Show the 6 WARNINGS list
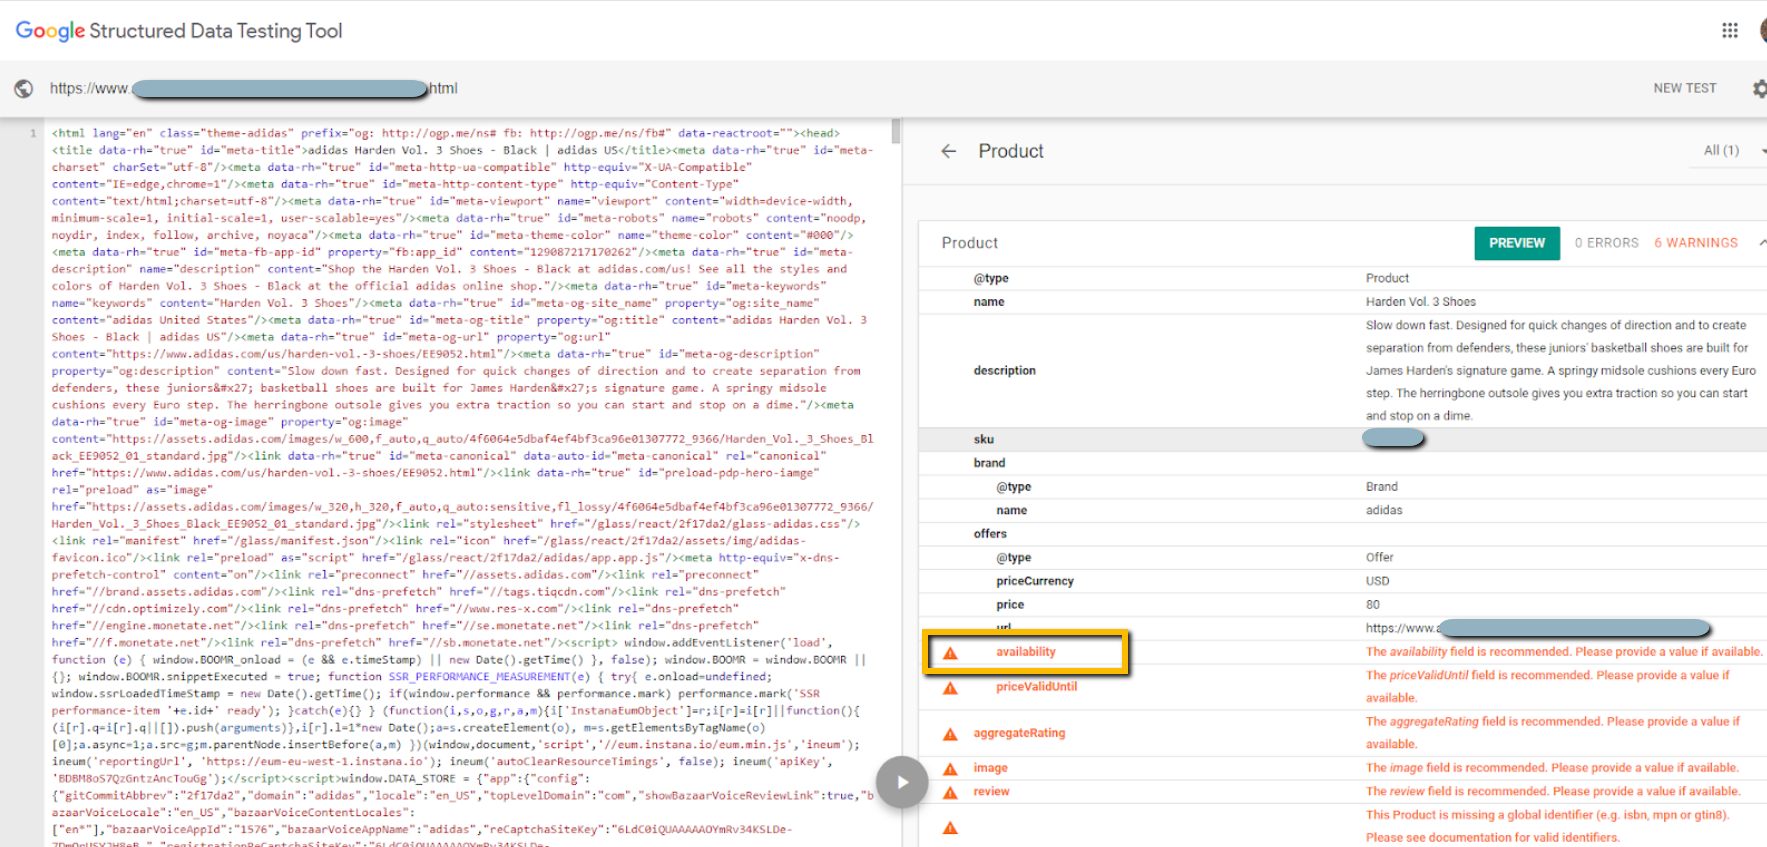 [x=1695, y=243]
